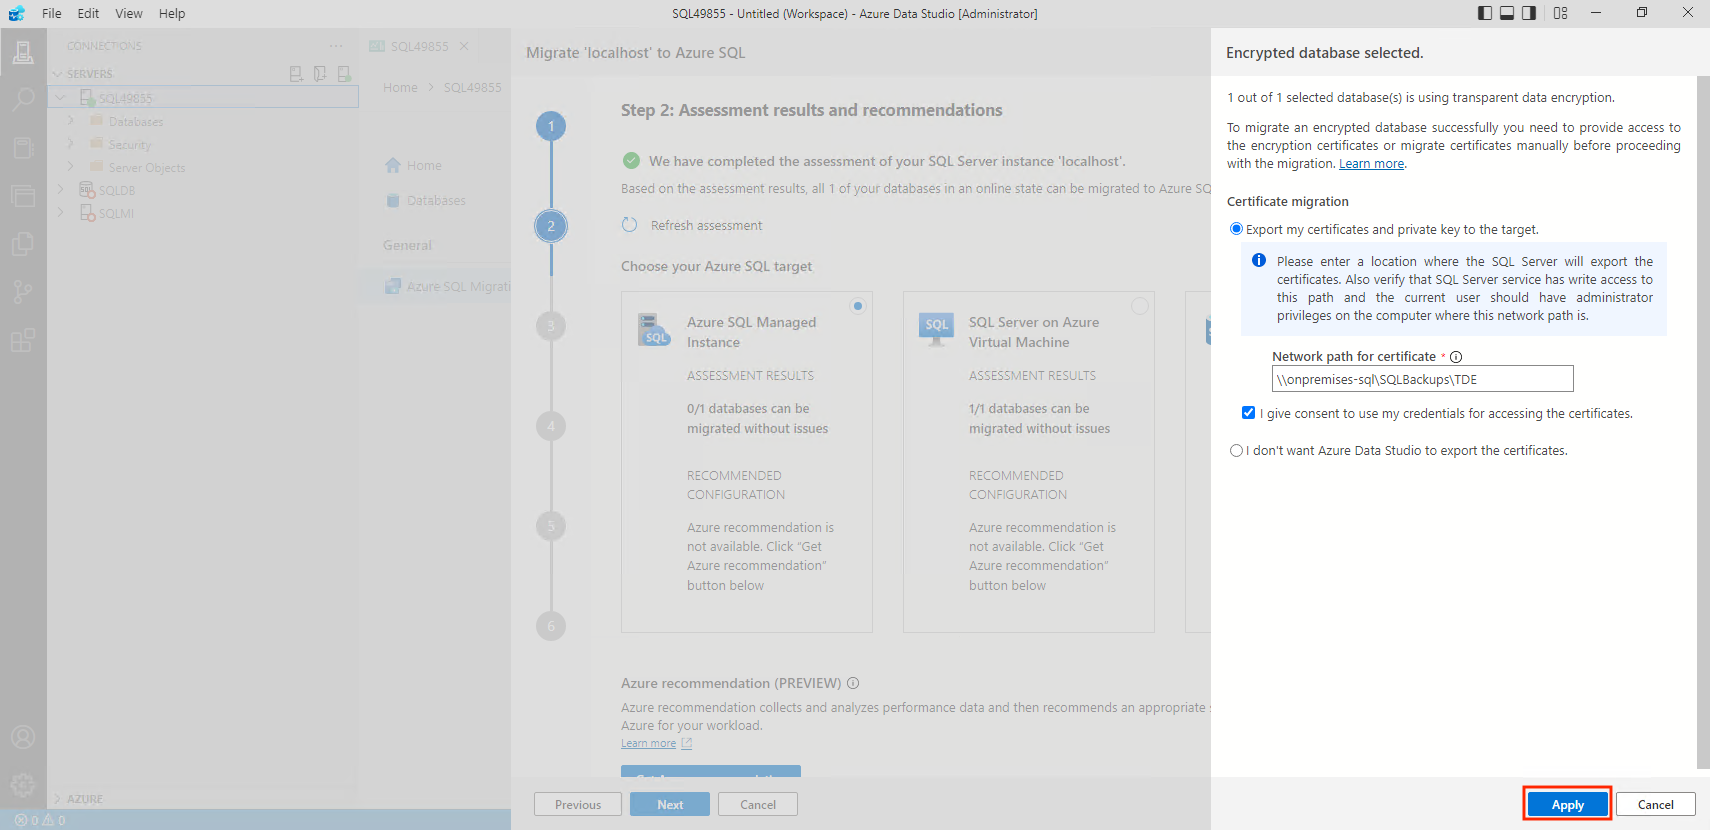Open the Source Control icon

pos(22,292)
